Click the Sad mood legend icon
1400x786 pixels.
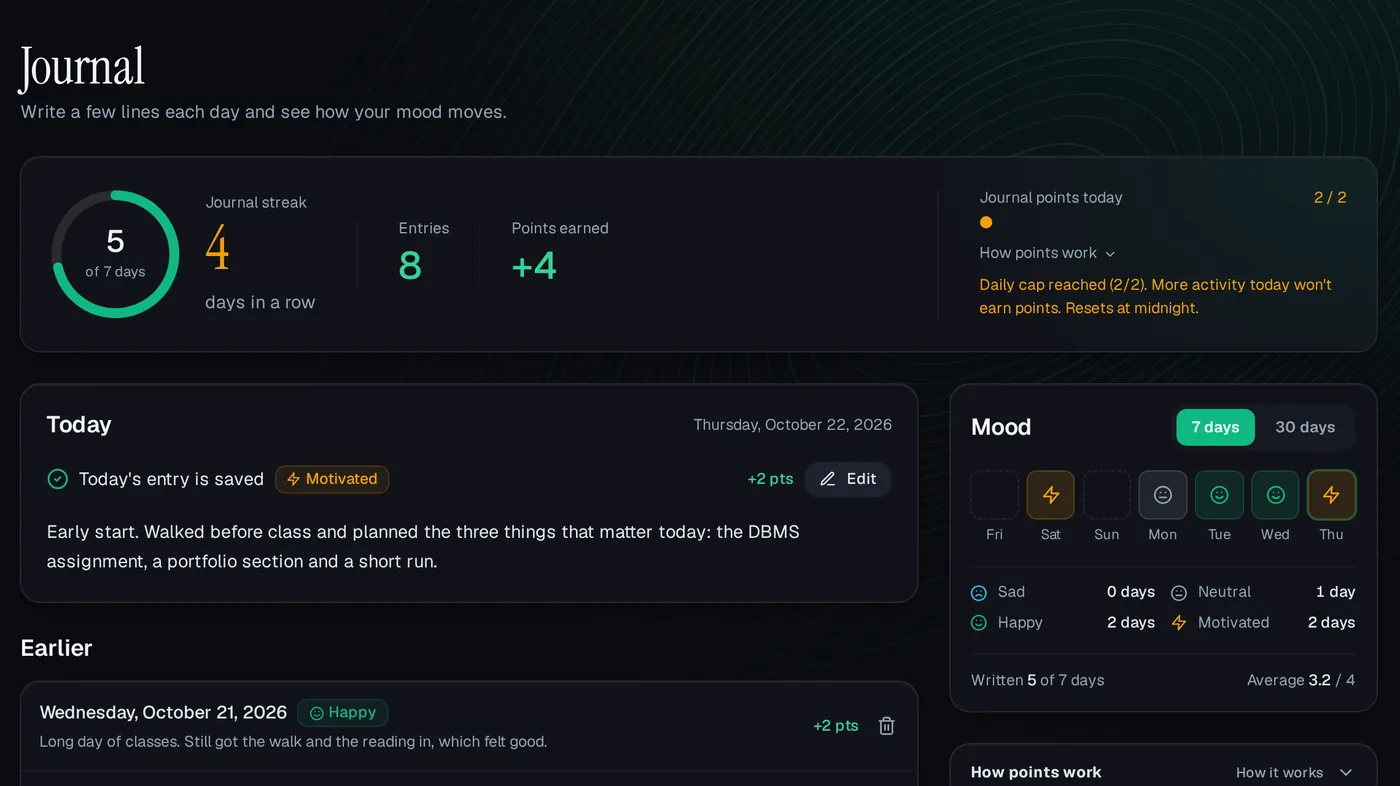point(979,592)
